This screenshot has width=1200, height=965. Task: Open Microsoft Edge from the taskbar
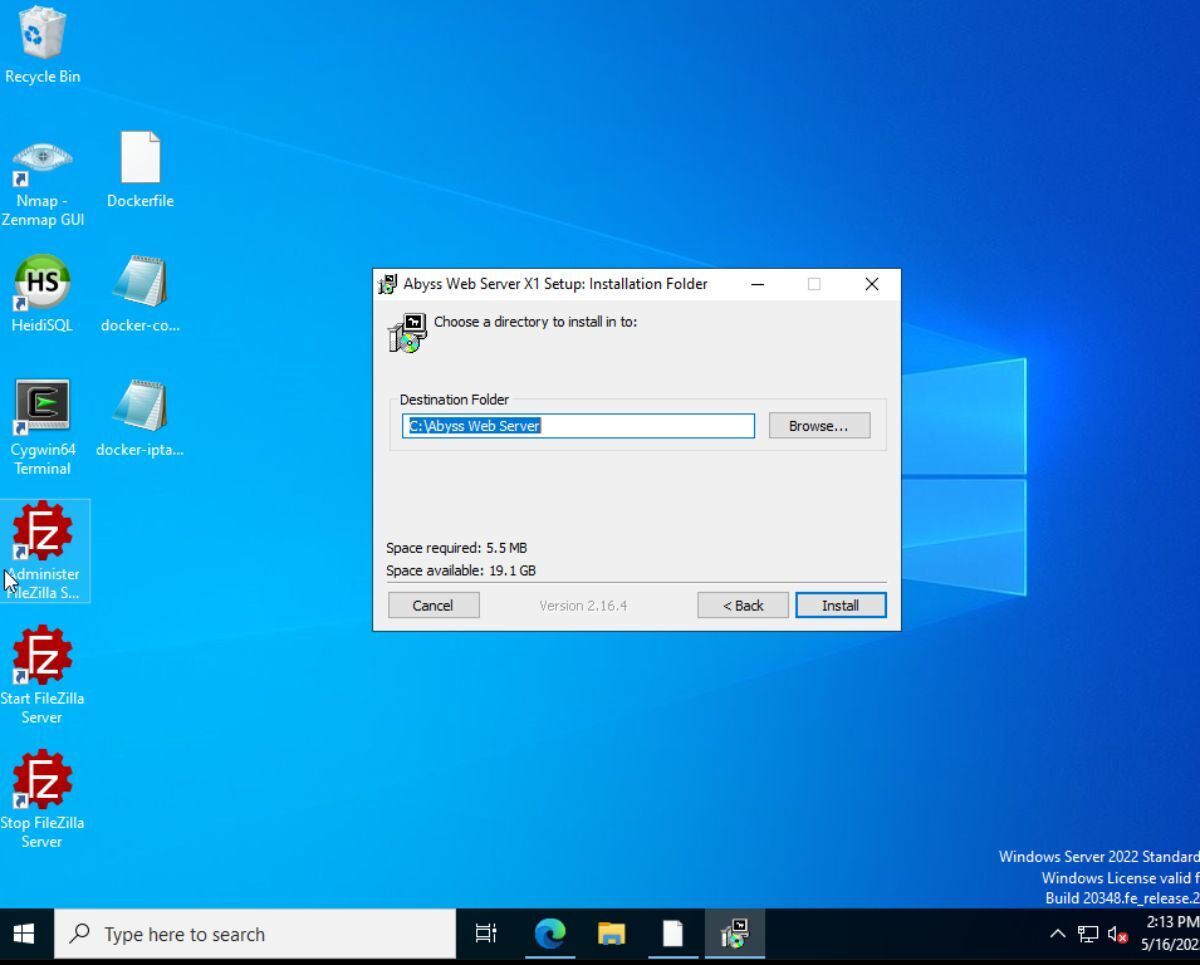coord(549,934)
